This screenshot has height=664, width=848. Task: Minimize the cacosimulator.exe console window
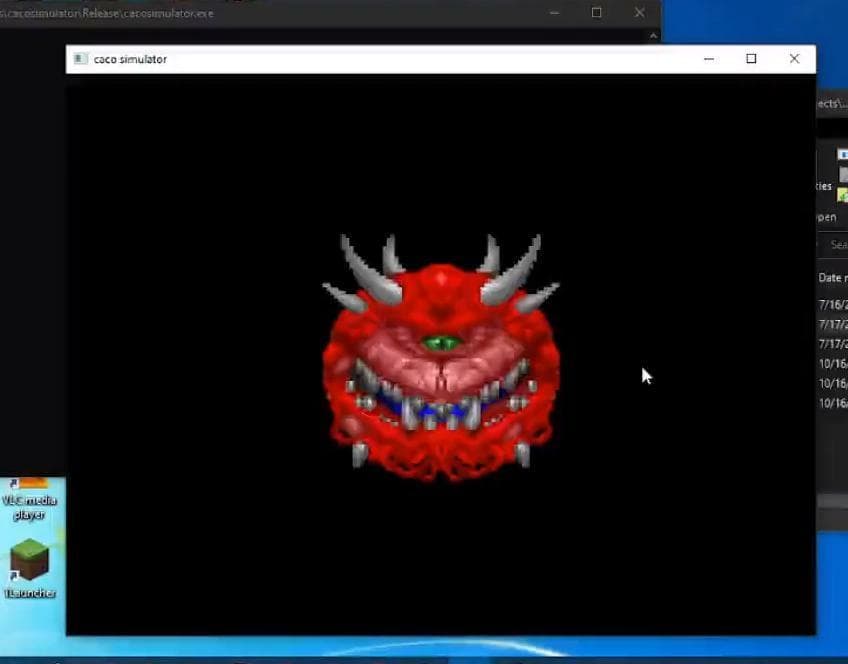click(x=554, y=12)
